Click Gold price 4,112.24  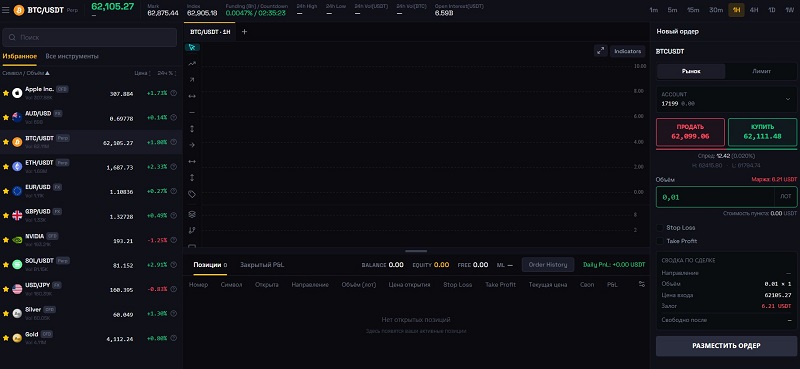pos(120,339)
